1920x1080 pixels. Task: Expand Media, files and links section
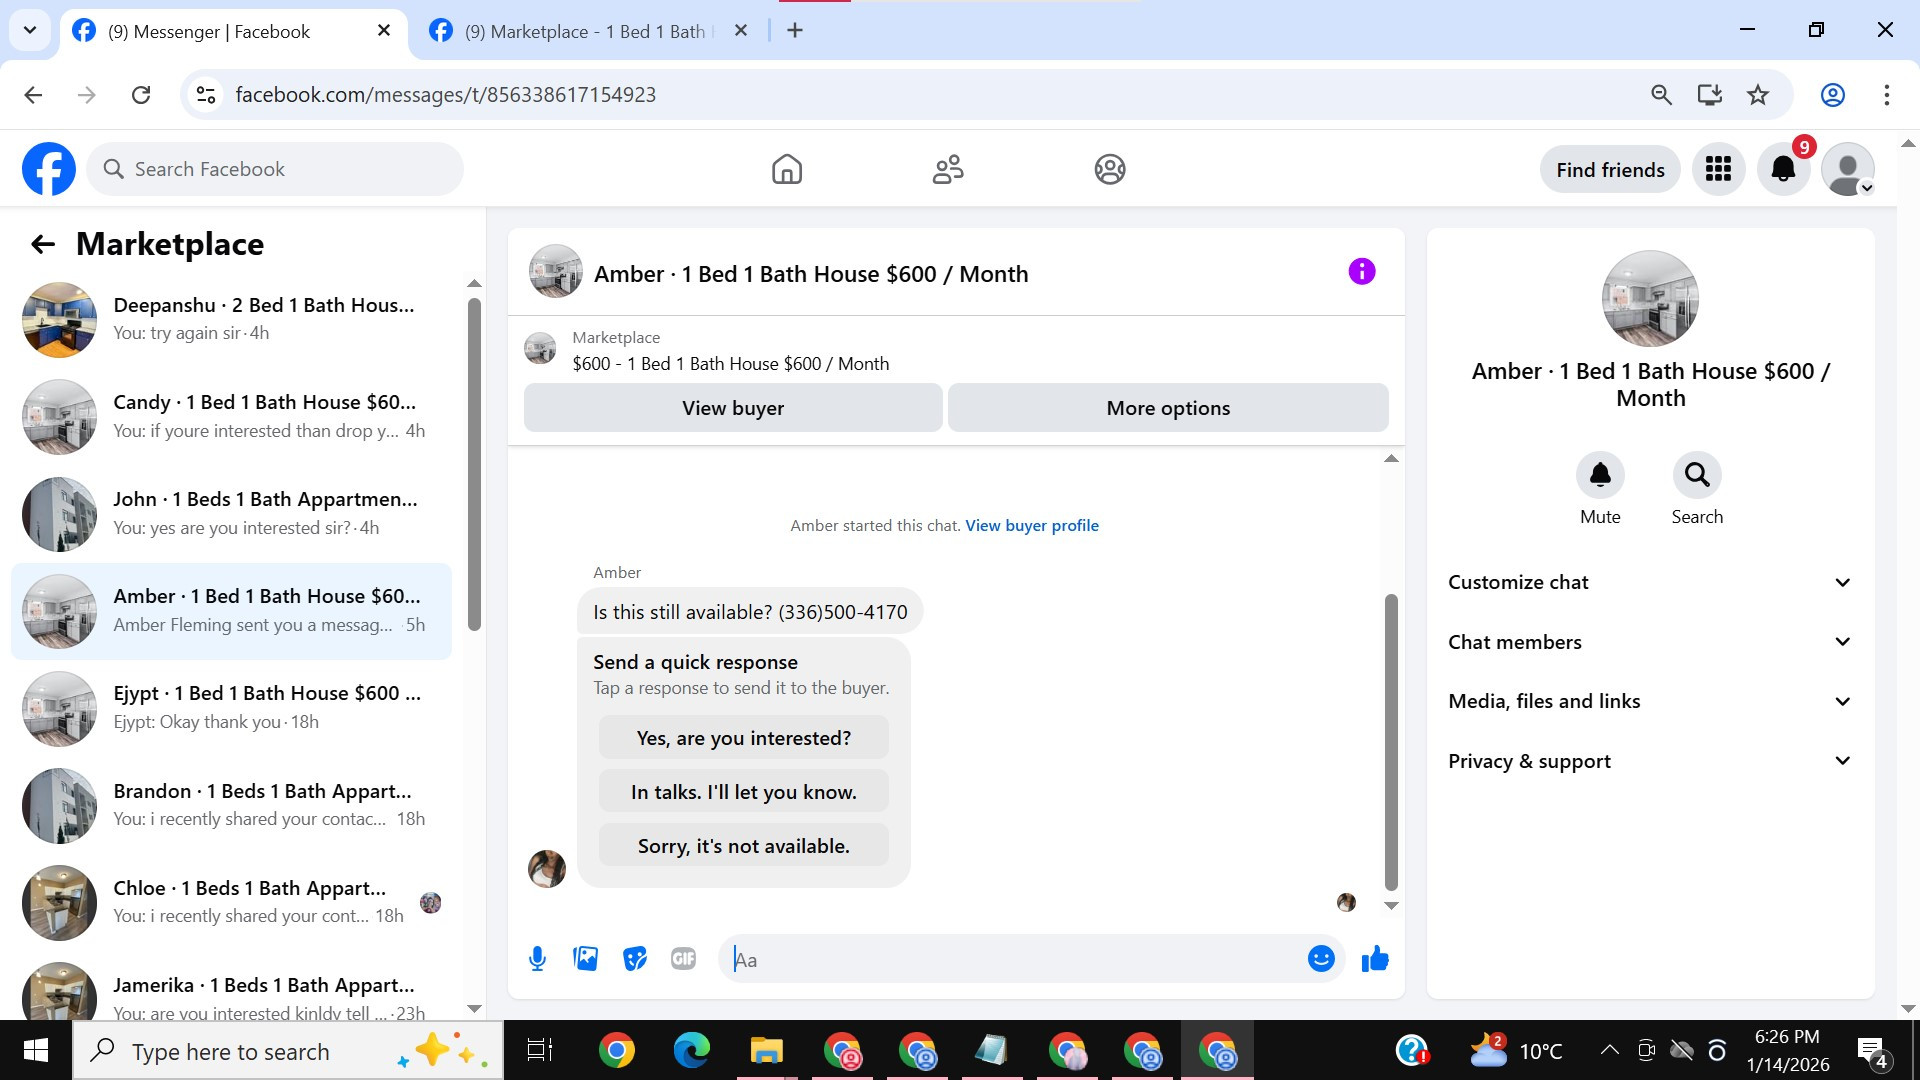pos(1650,701)
